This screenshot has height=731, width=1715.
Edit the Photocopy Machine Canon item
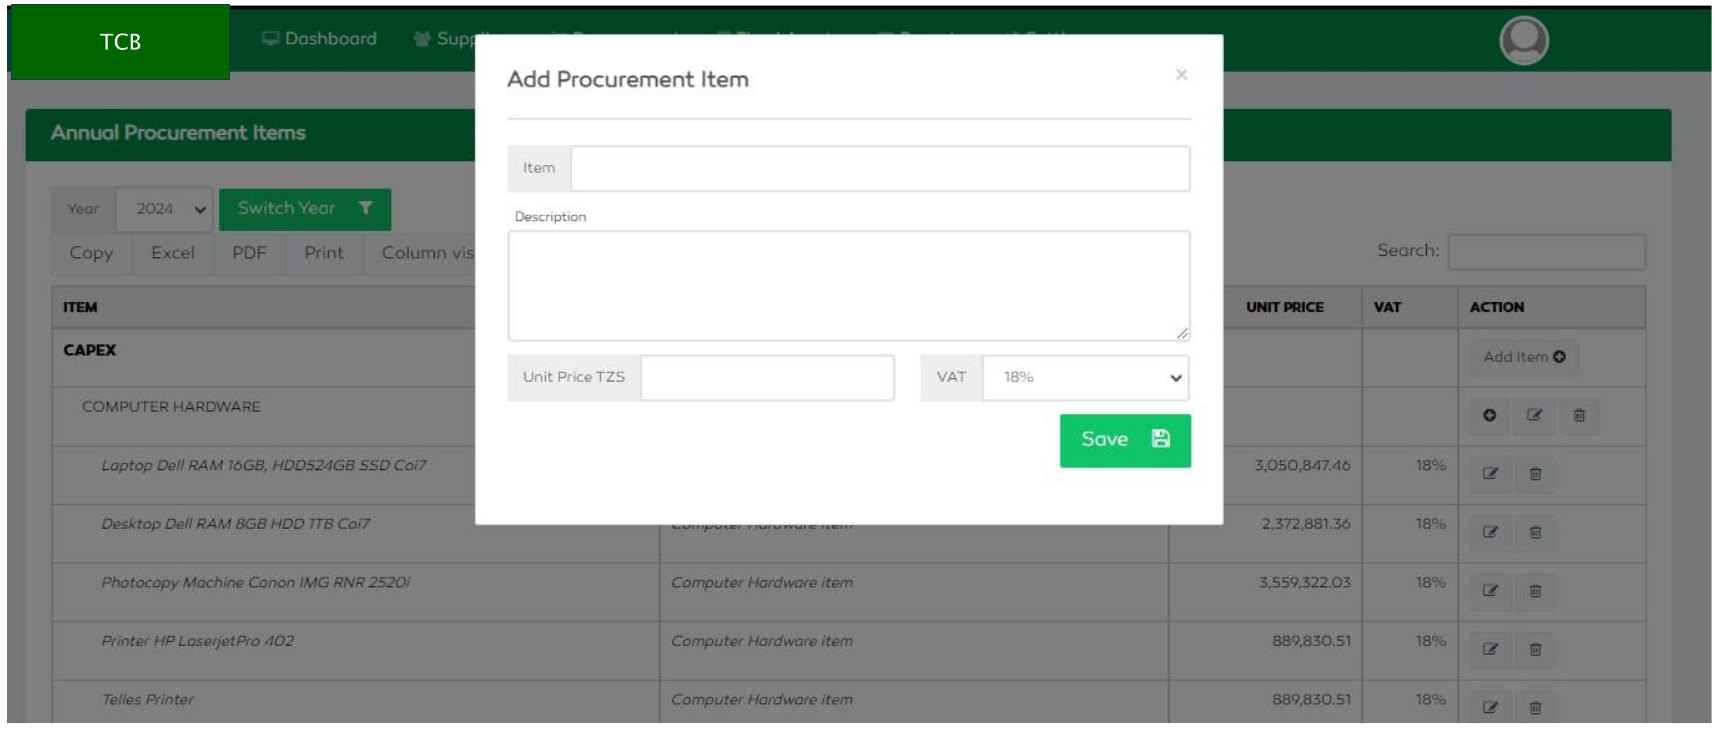[x=1490, y=591]
